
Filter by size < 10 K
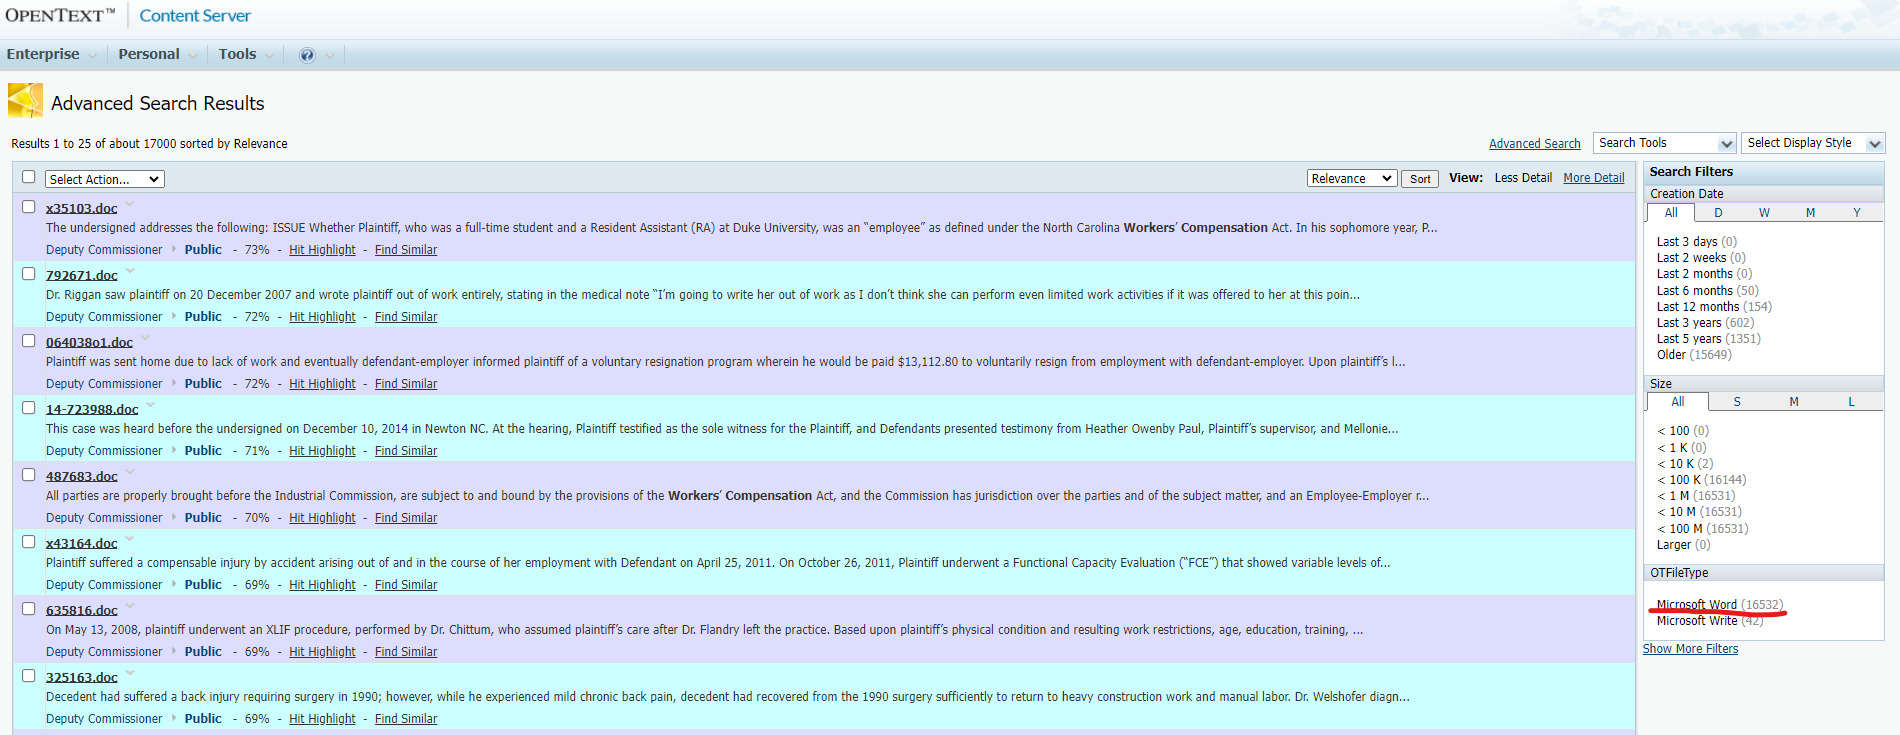tap(1675, 464)
